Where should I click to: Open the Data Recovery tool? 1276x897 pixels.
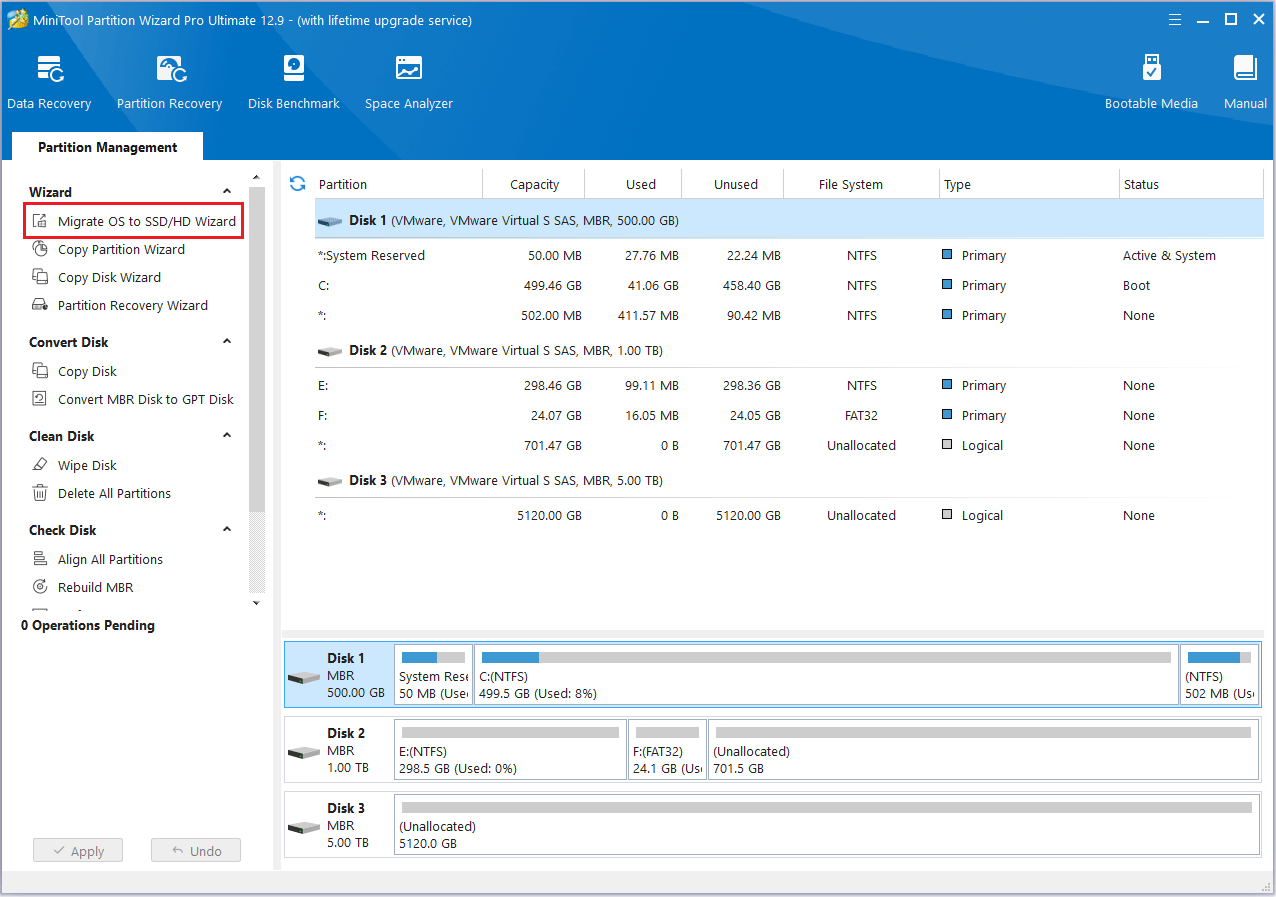click(49, 80)
